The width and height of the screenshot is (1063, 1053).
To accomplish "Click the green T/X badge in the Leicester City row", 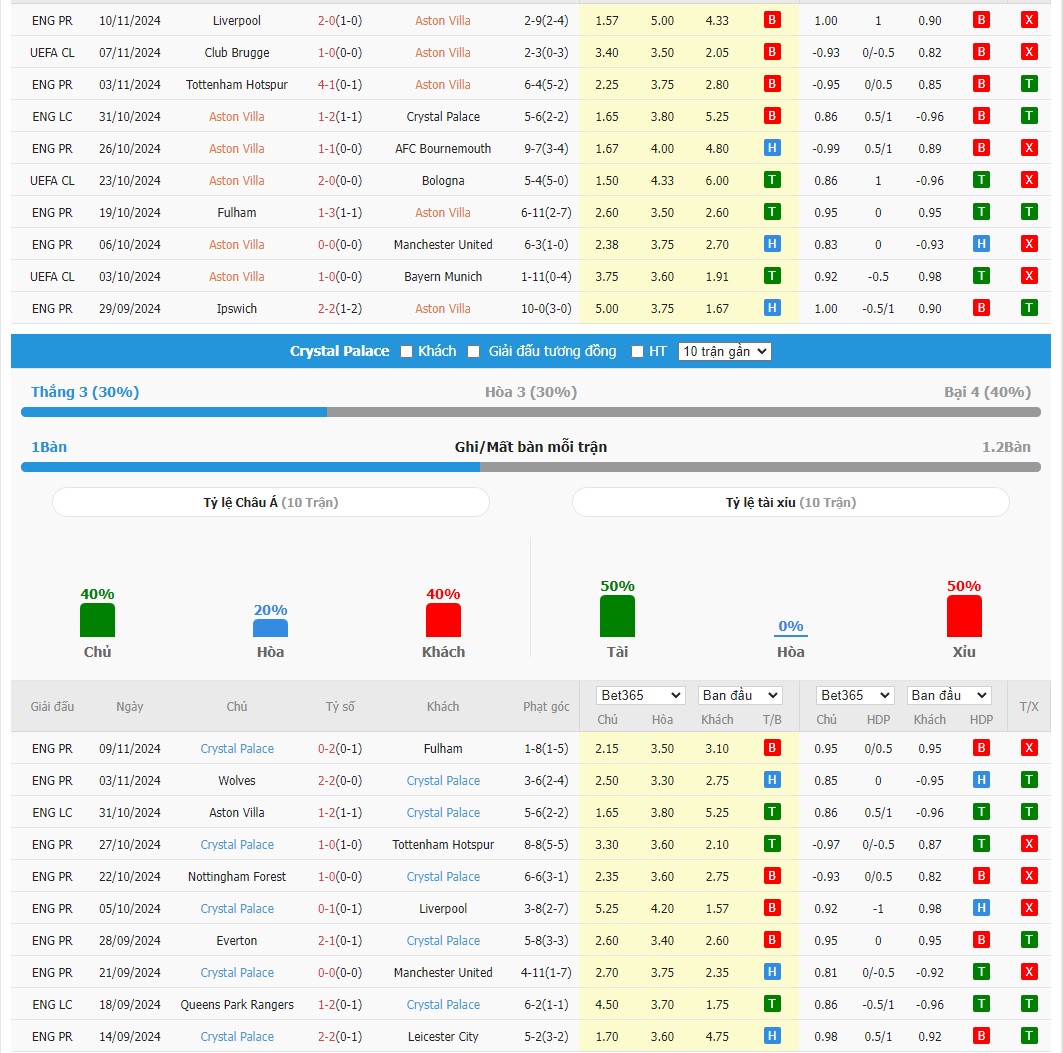I will point(1028,1037).
